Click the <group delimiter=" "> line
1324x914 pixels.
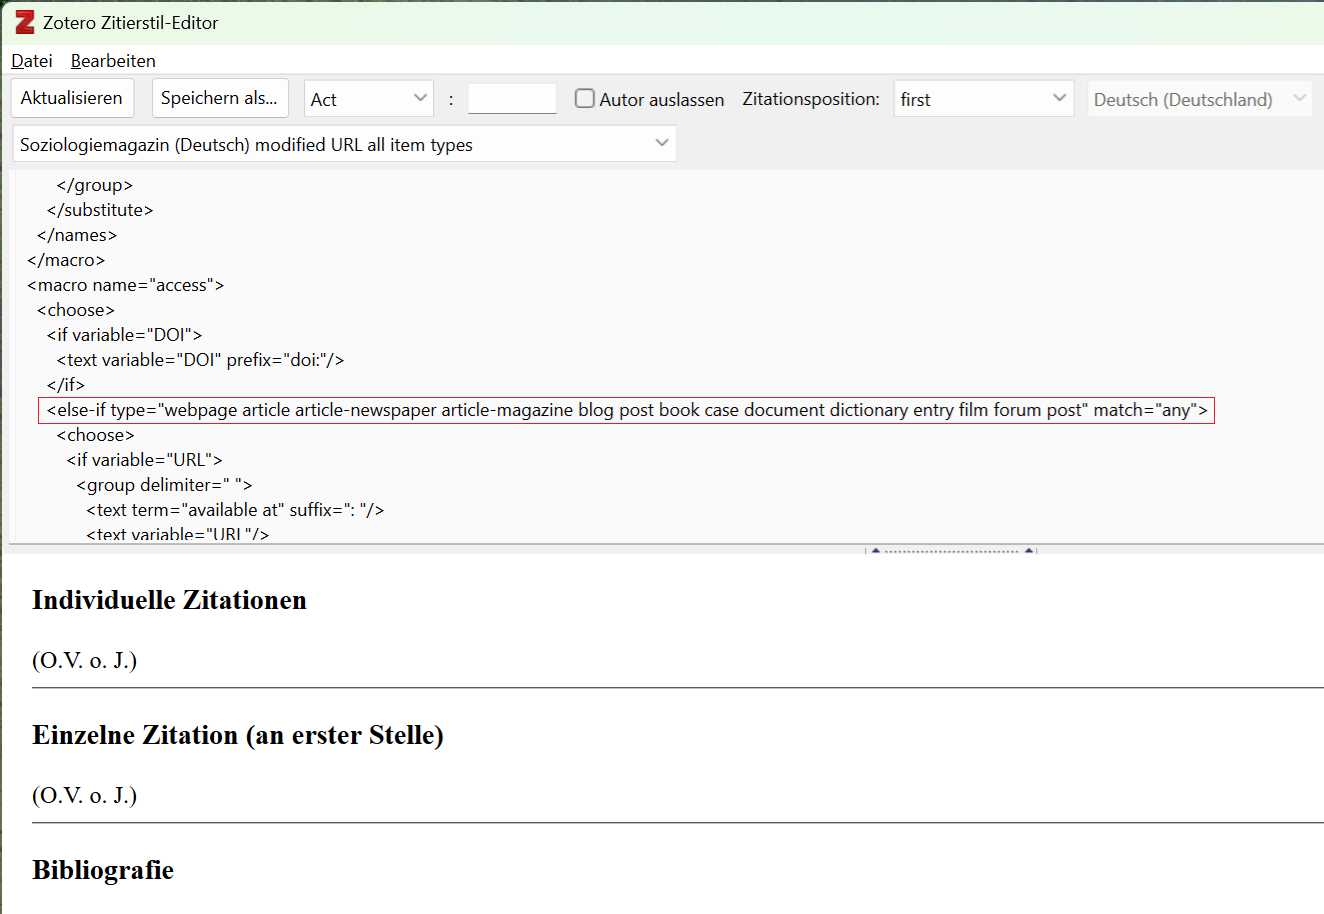tap(165, 485)
